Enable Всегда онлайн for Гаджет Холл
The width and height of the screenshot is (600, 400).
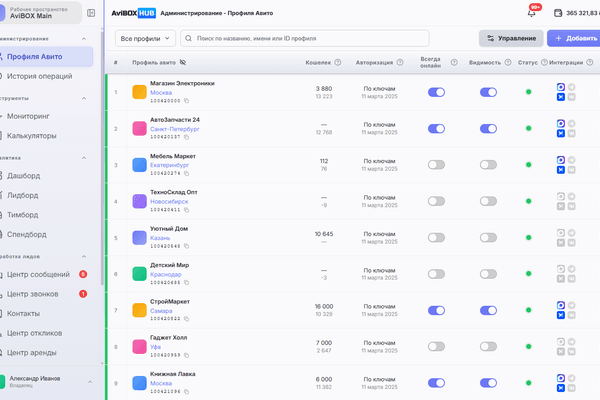[x=436, y=347]
